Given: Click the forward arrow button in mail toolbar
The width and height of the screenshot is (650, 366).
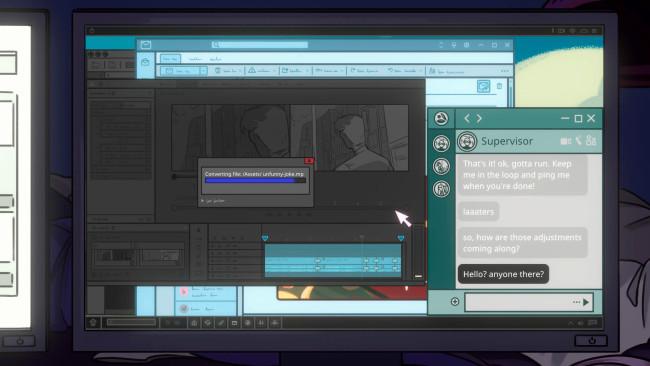Looking at the screenshot, I should coord(364,71).
